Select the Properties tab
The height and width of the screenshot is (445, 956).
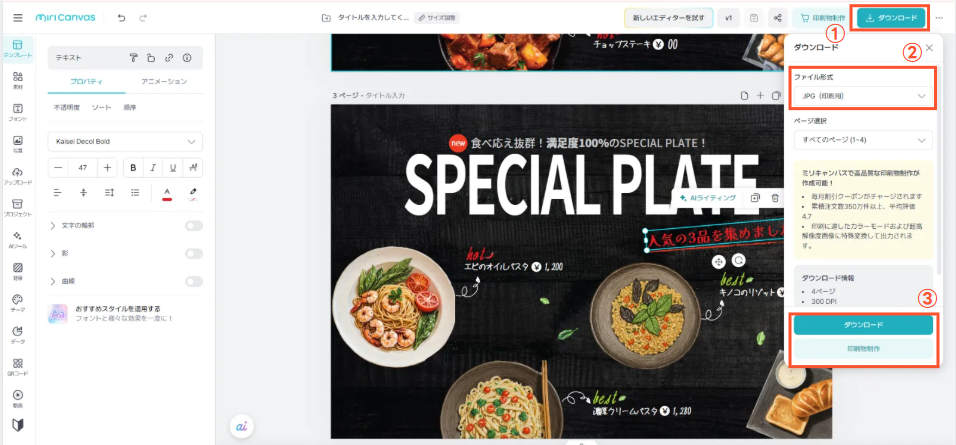point(86,81)
